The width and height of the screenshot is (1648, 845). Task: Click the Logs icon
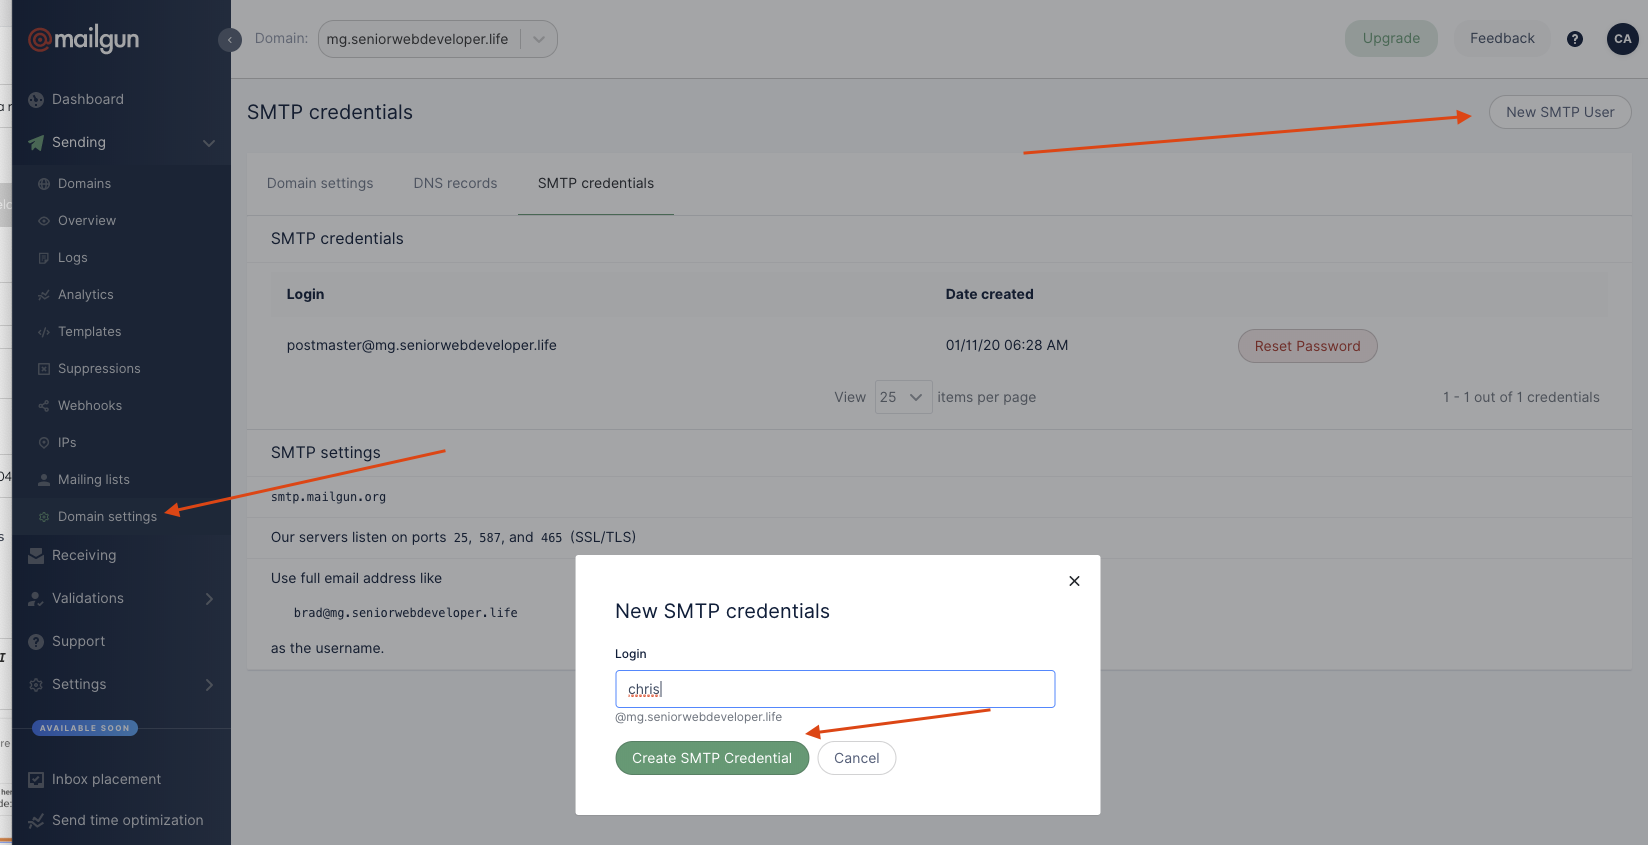44,258
